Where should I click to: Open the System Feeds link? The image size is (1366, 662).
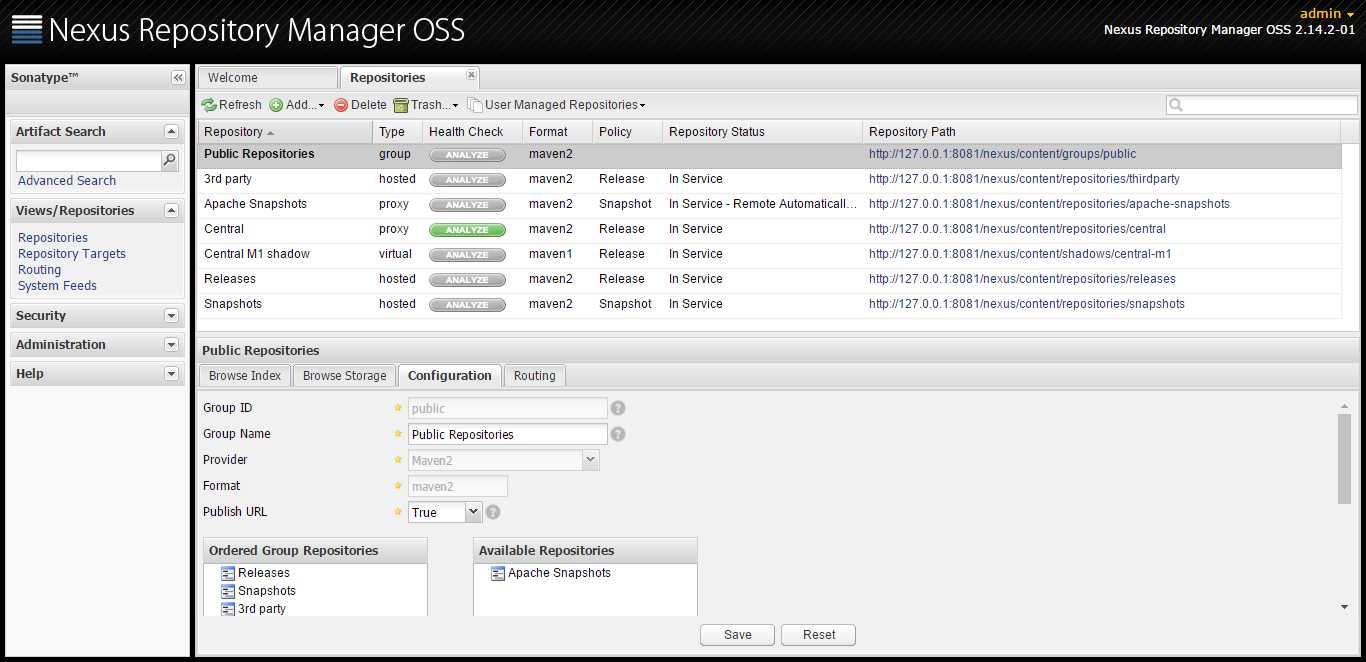[x=58, y=286]
